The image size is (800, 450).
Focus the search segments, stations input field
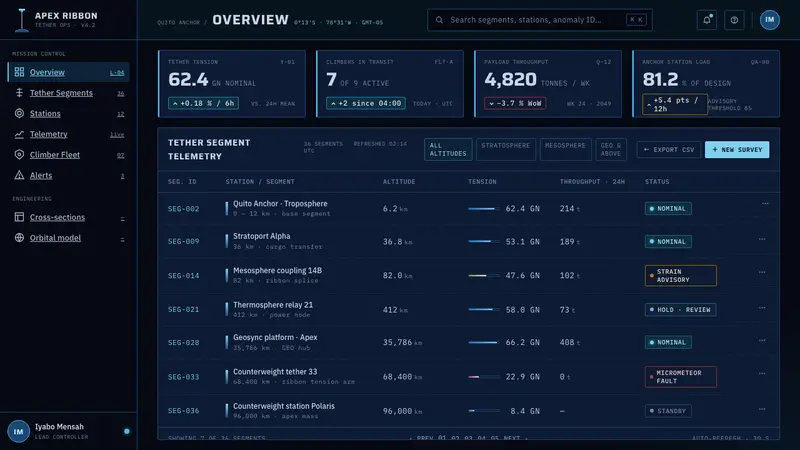539,20
